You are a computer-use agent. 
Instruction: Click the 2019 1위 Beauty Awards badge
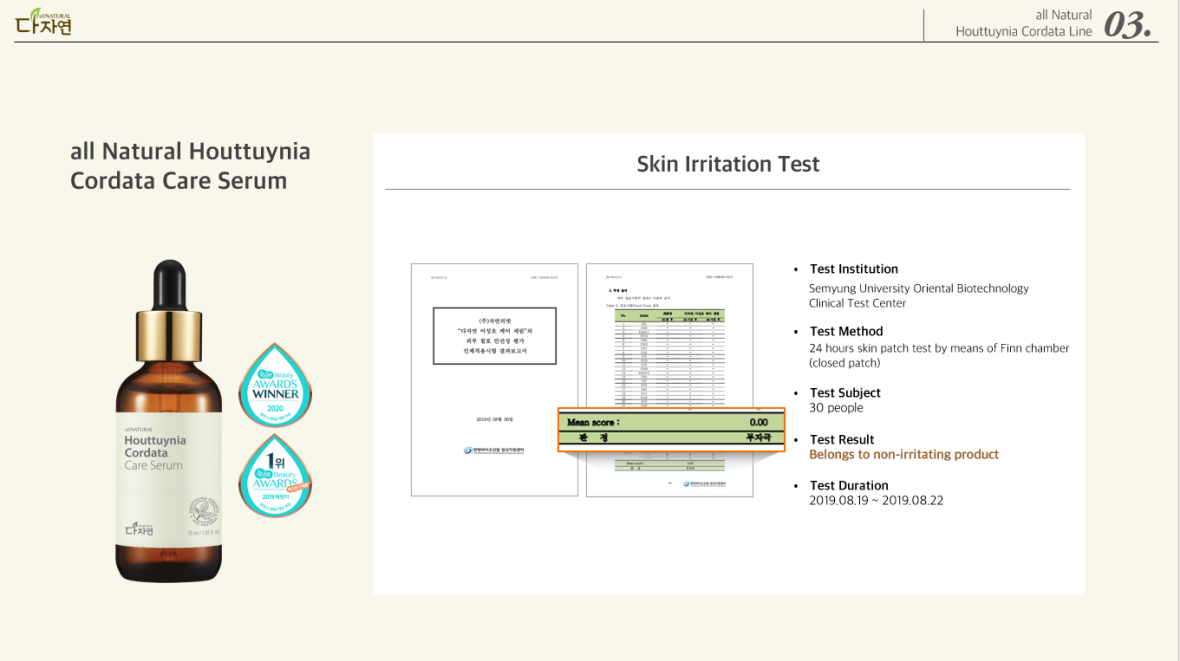pyautogui.click(x=275, y=475)
